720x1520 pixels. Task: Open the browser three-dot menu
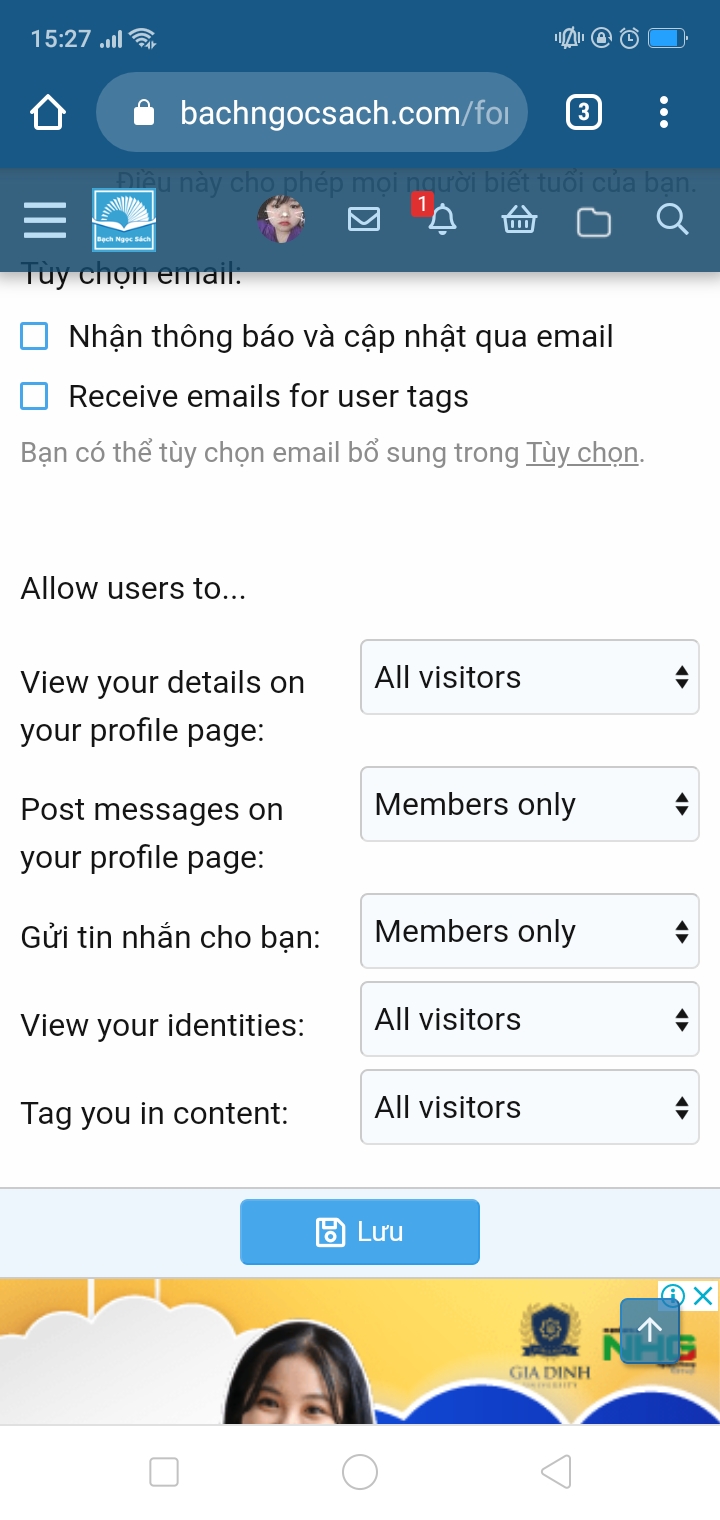coord(664,113)
